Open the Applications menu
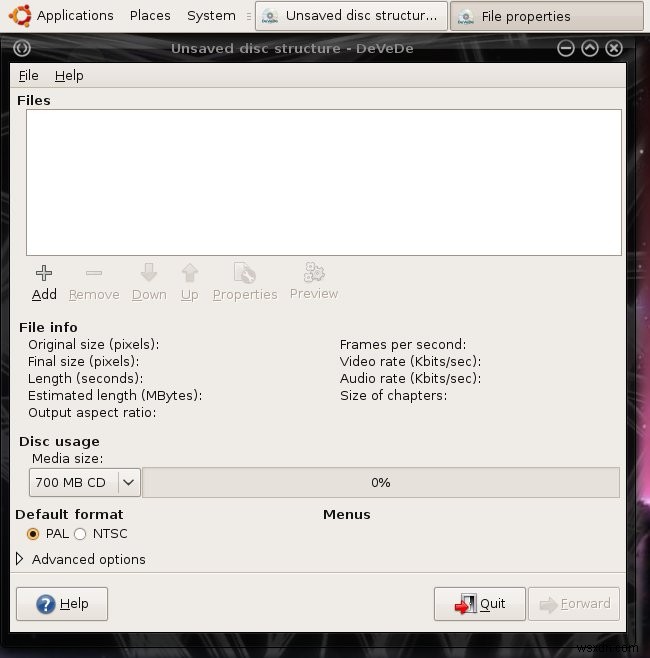The image size is (650, 658). [75, 16]
